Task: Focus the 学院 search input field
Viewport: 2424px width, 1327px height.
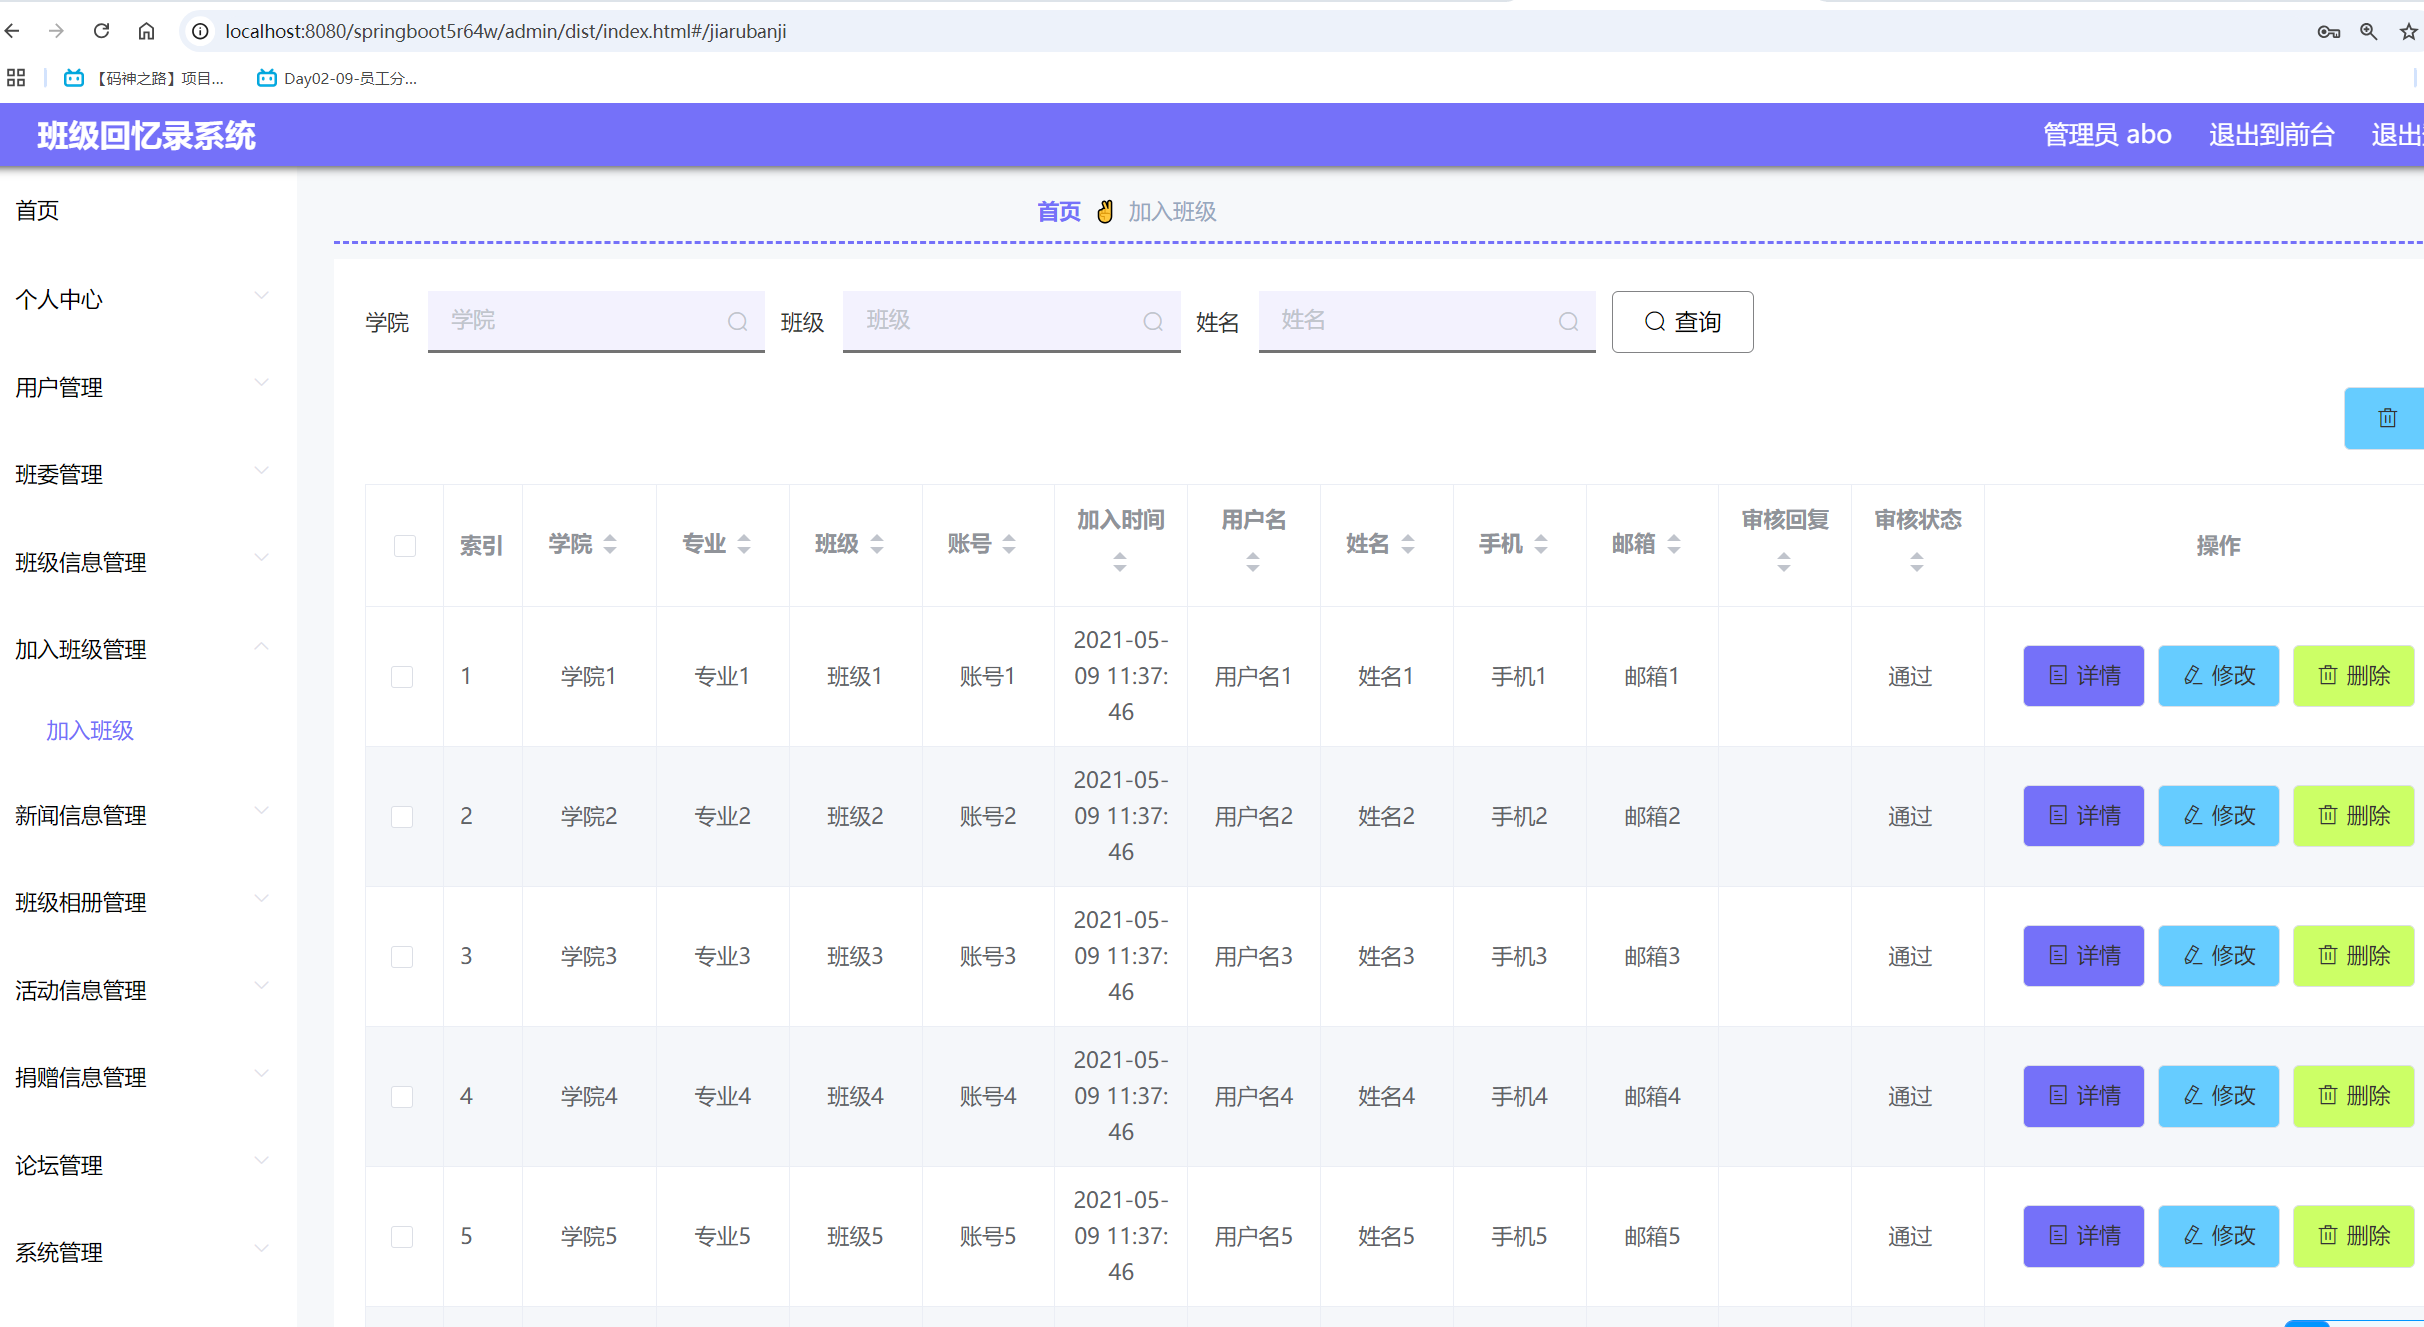Action: pos(596,321)
